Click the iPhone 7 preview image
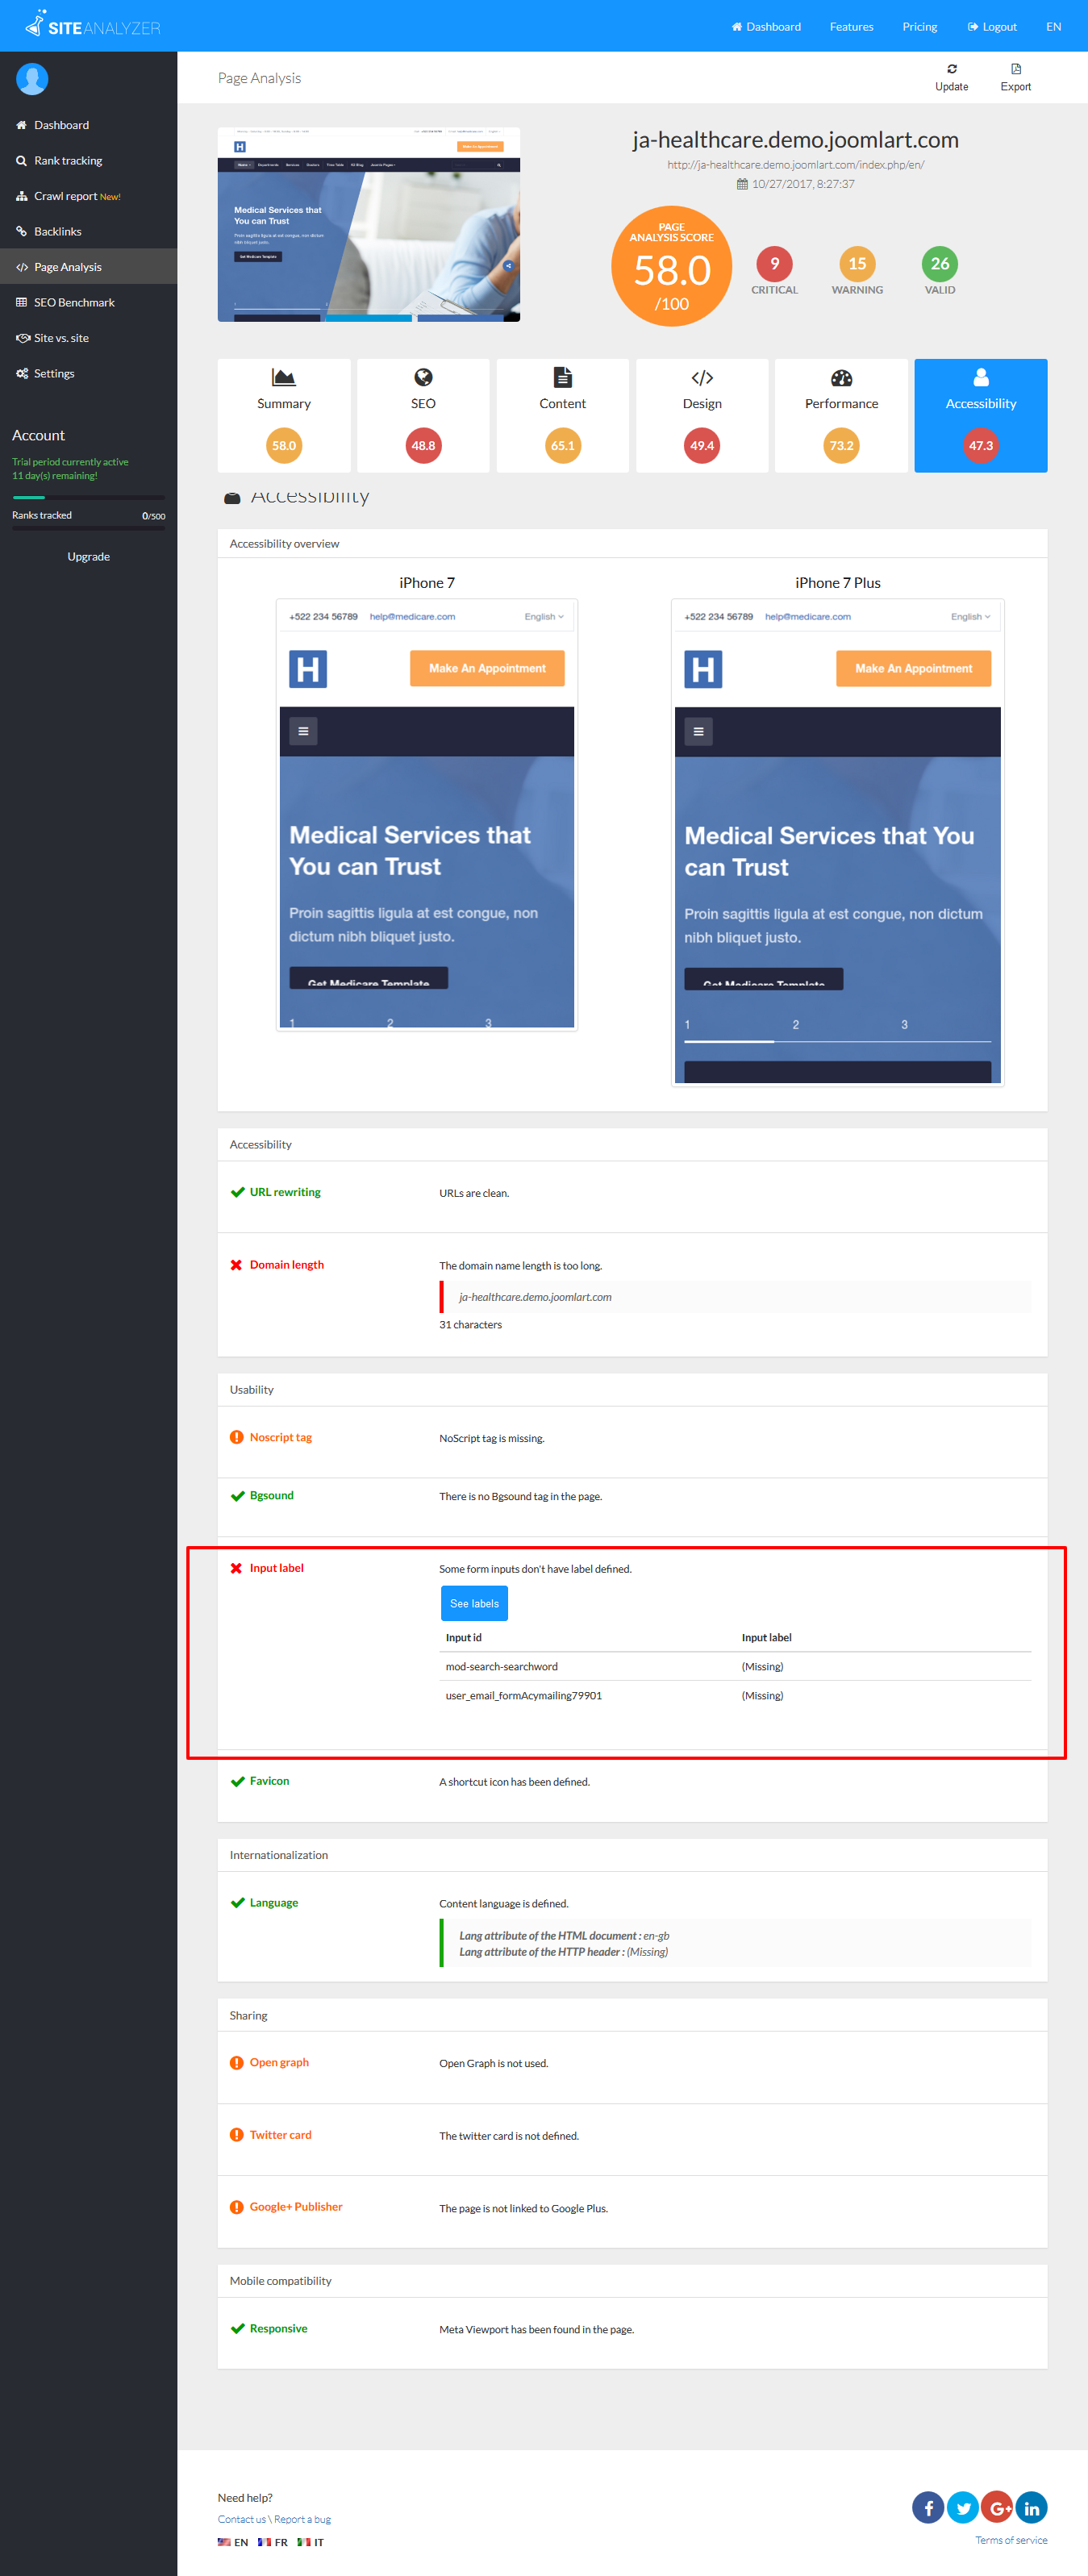1088x2576 pixels. coord(427,814)
